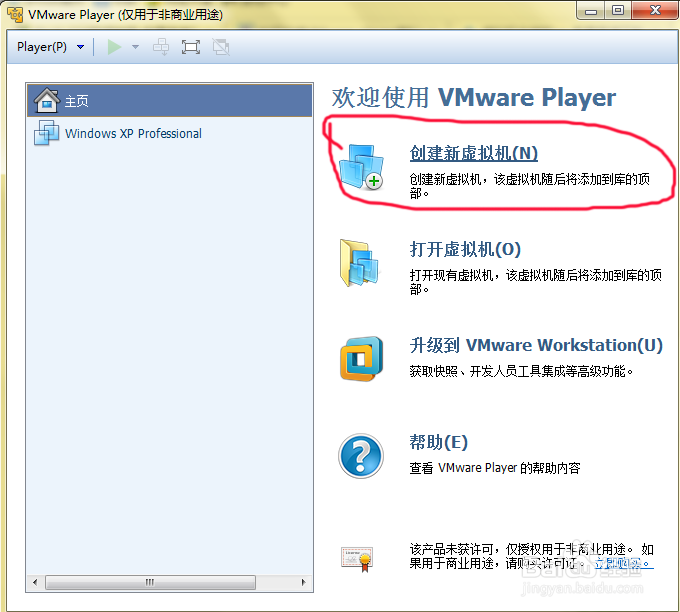Screen dimensions: 680x612
Task: Click the 创建新虚拟机(N) link
Action: click(x=474, y=154)
